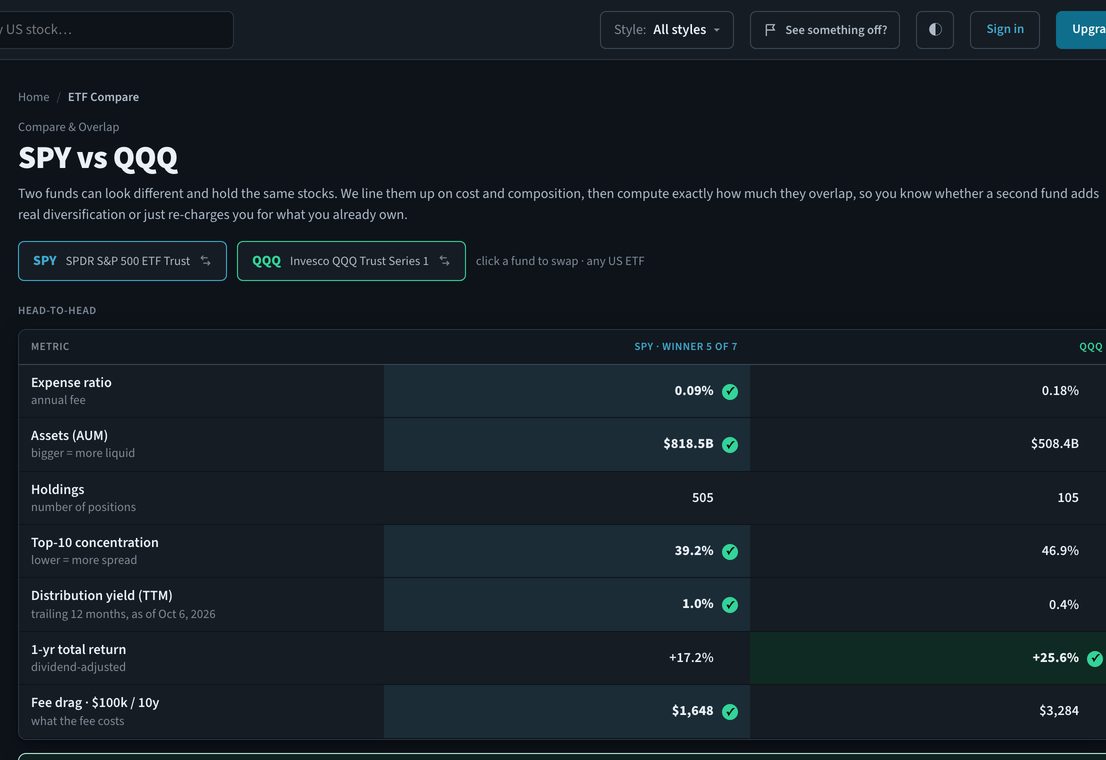Screen dimensions: 1106x760
Task: Click the QQQ yield value 0.4%
Action: click(1064, 605)
